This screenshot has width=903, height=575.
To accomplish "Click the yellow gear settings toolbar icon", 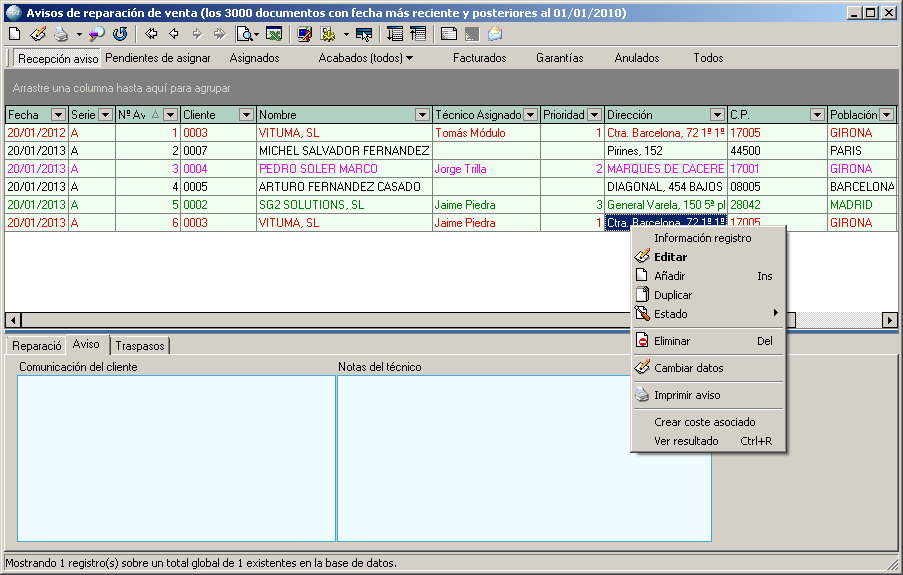I will 328,34.
